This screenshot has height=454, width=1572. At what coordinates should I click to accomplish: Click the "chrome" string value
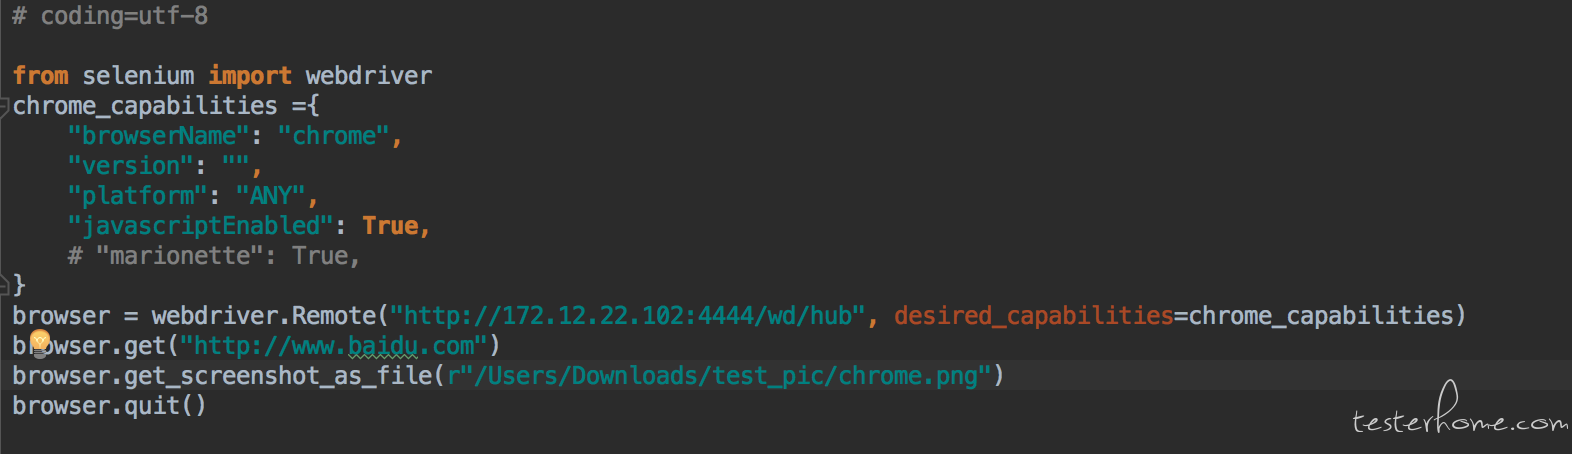[x=334, y=136]
